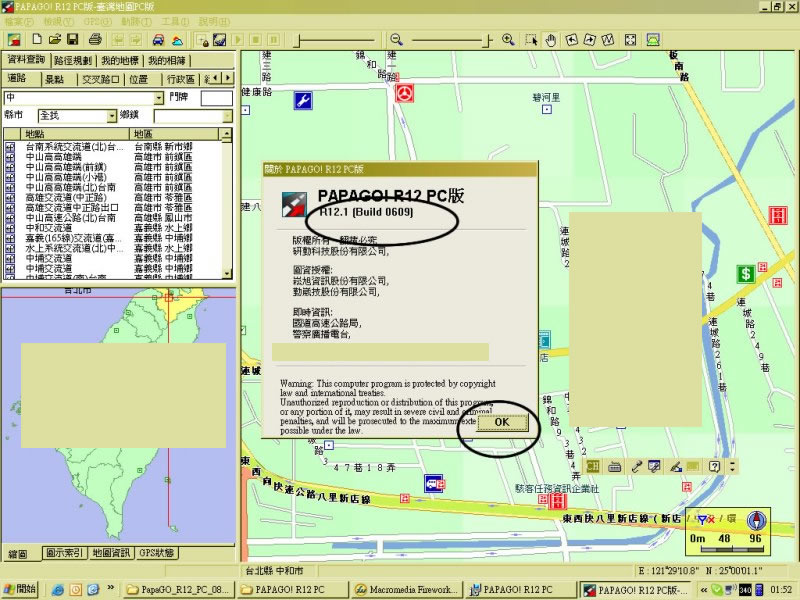Image resolution: width=800 pixels, height=600 pixels.
Task: Click the weather cloud toolbar icon
Action: pos(177,40)
